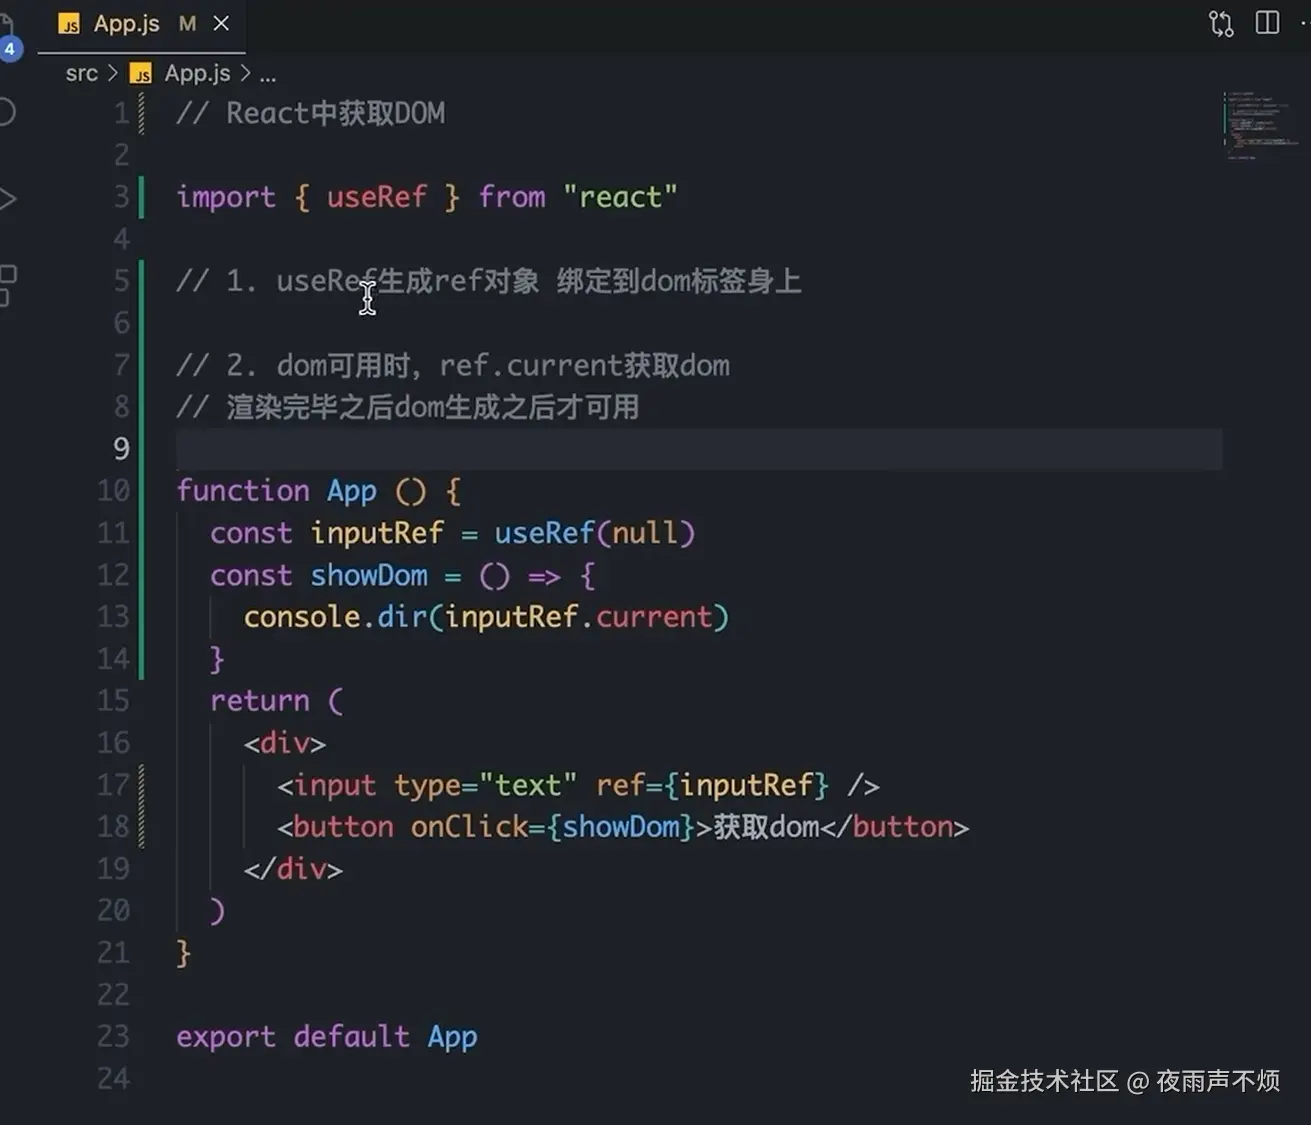Click the word current on line 13

point(654,617)
